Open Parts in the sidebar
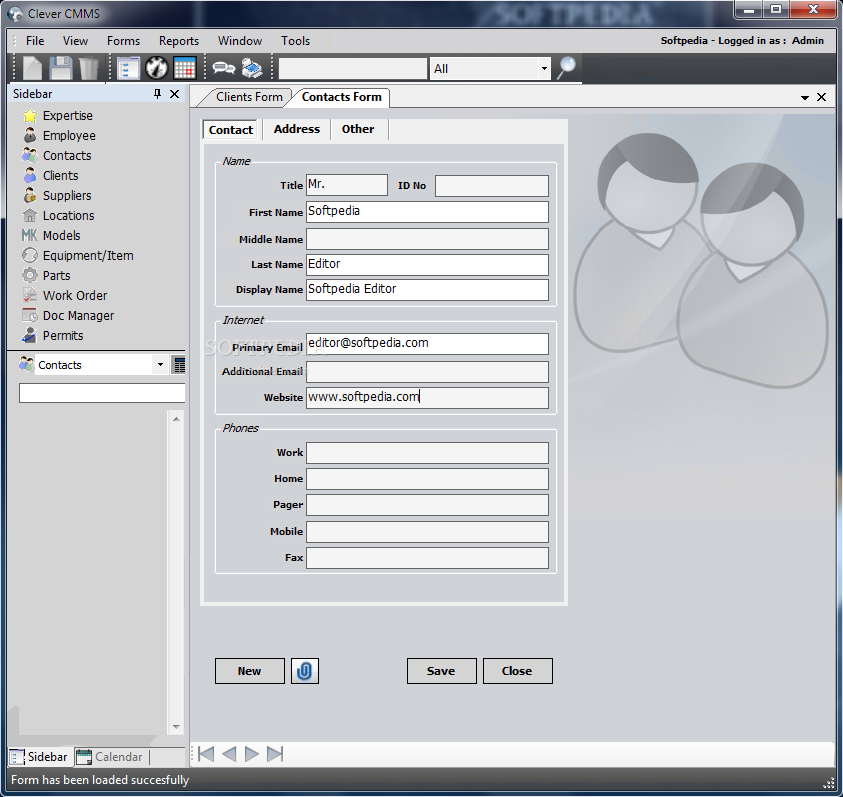The height and width of the screenshot is (797, 843). pyautogui.click(x=56, y=275)
